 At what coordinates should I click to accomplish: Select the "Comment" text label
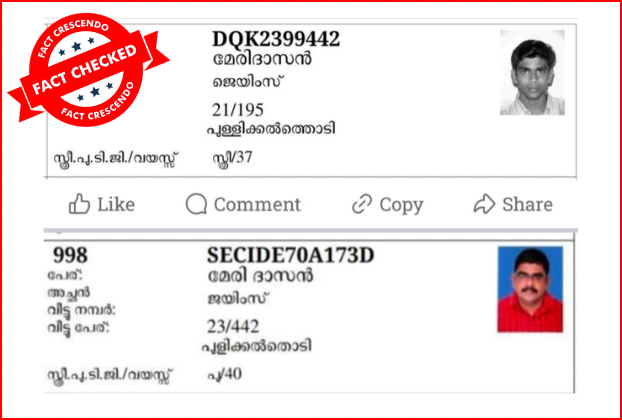257,205
